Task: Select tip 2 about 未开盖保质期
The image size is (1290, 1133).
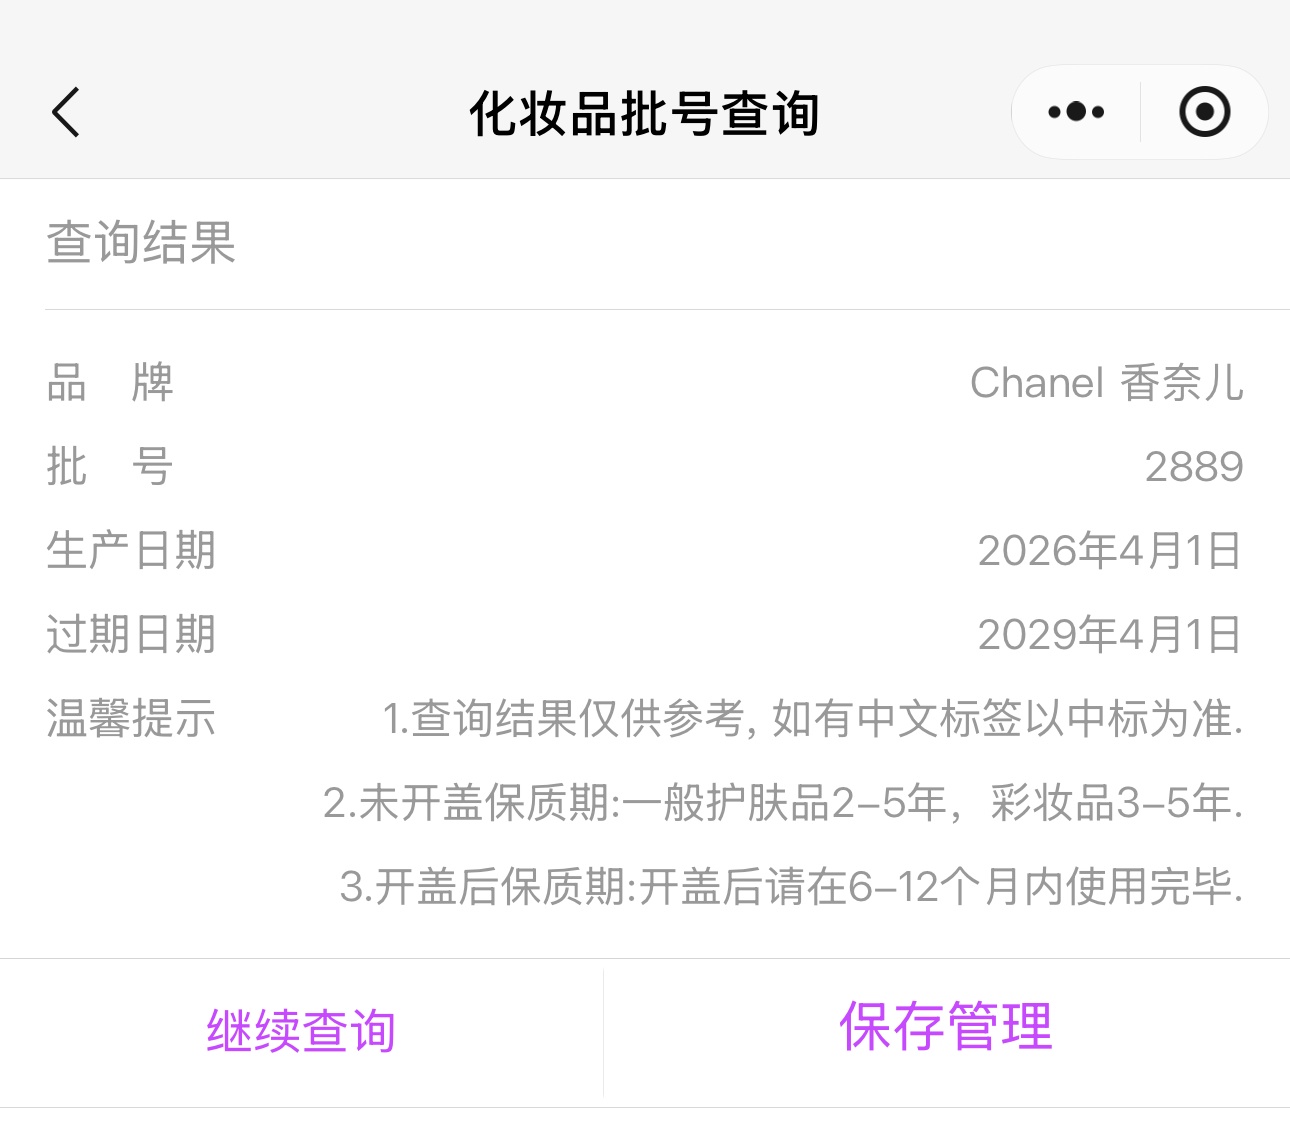Action: (x=783, y=803)
